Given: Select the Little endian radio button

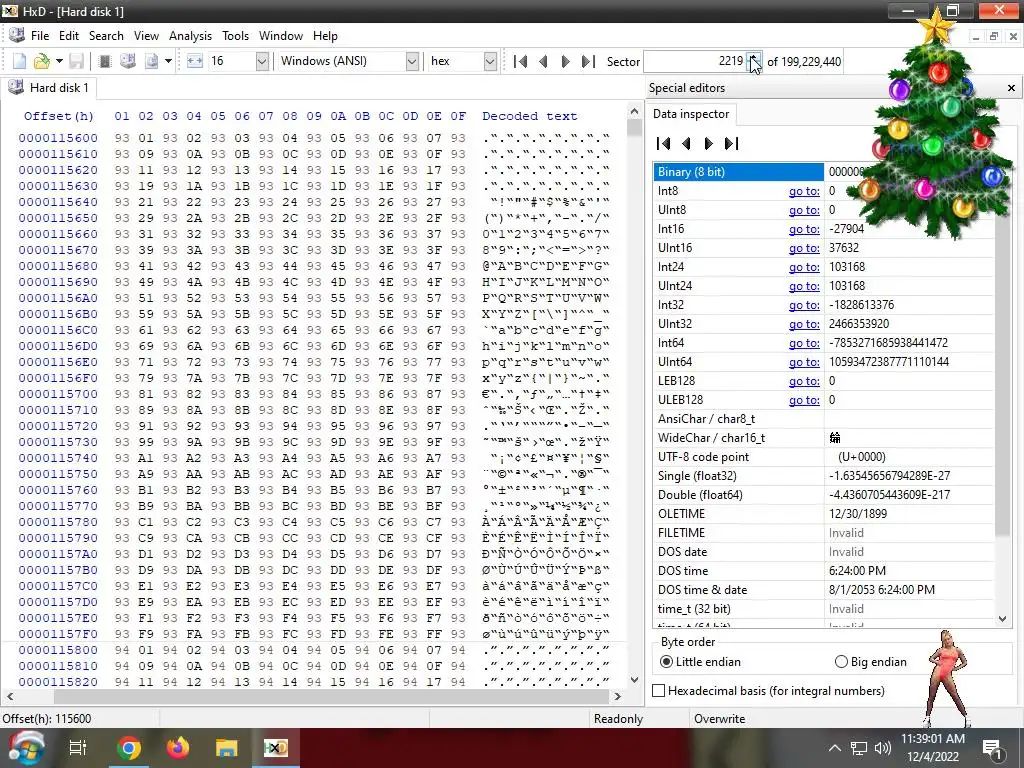Looking at the screenshot, I should point(666,662).
